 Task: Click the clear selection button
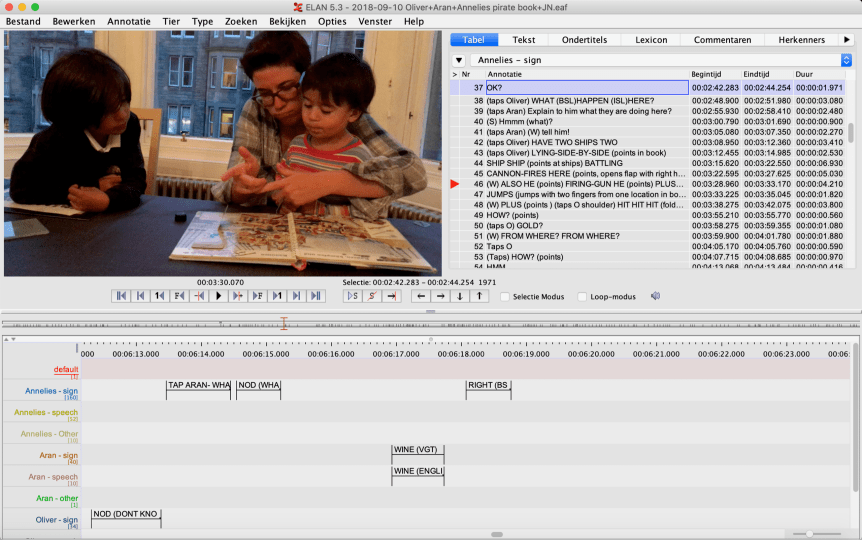[x=371, y=296]
